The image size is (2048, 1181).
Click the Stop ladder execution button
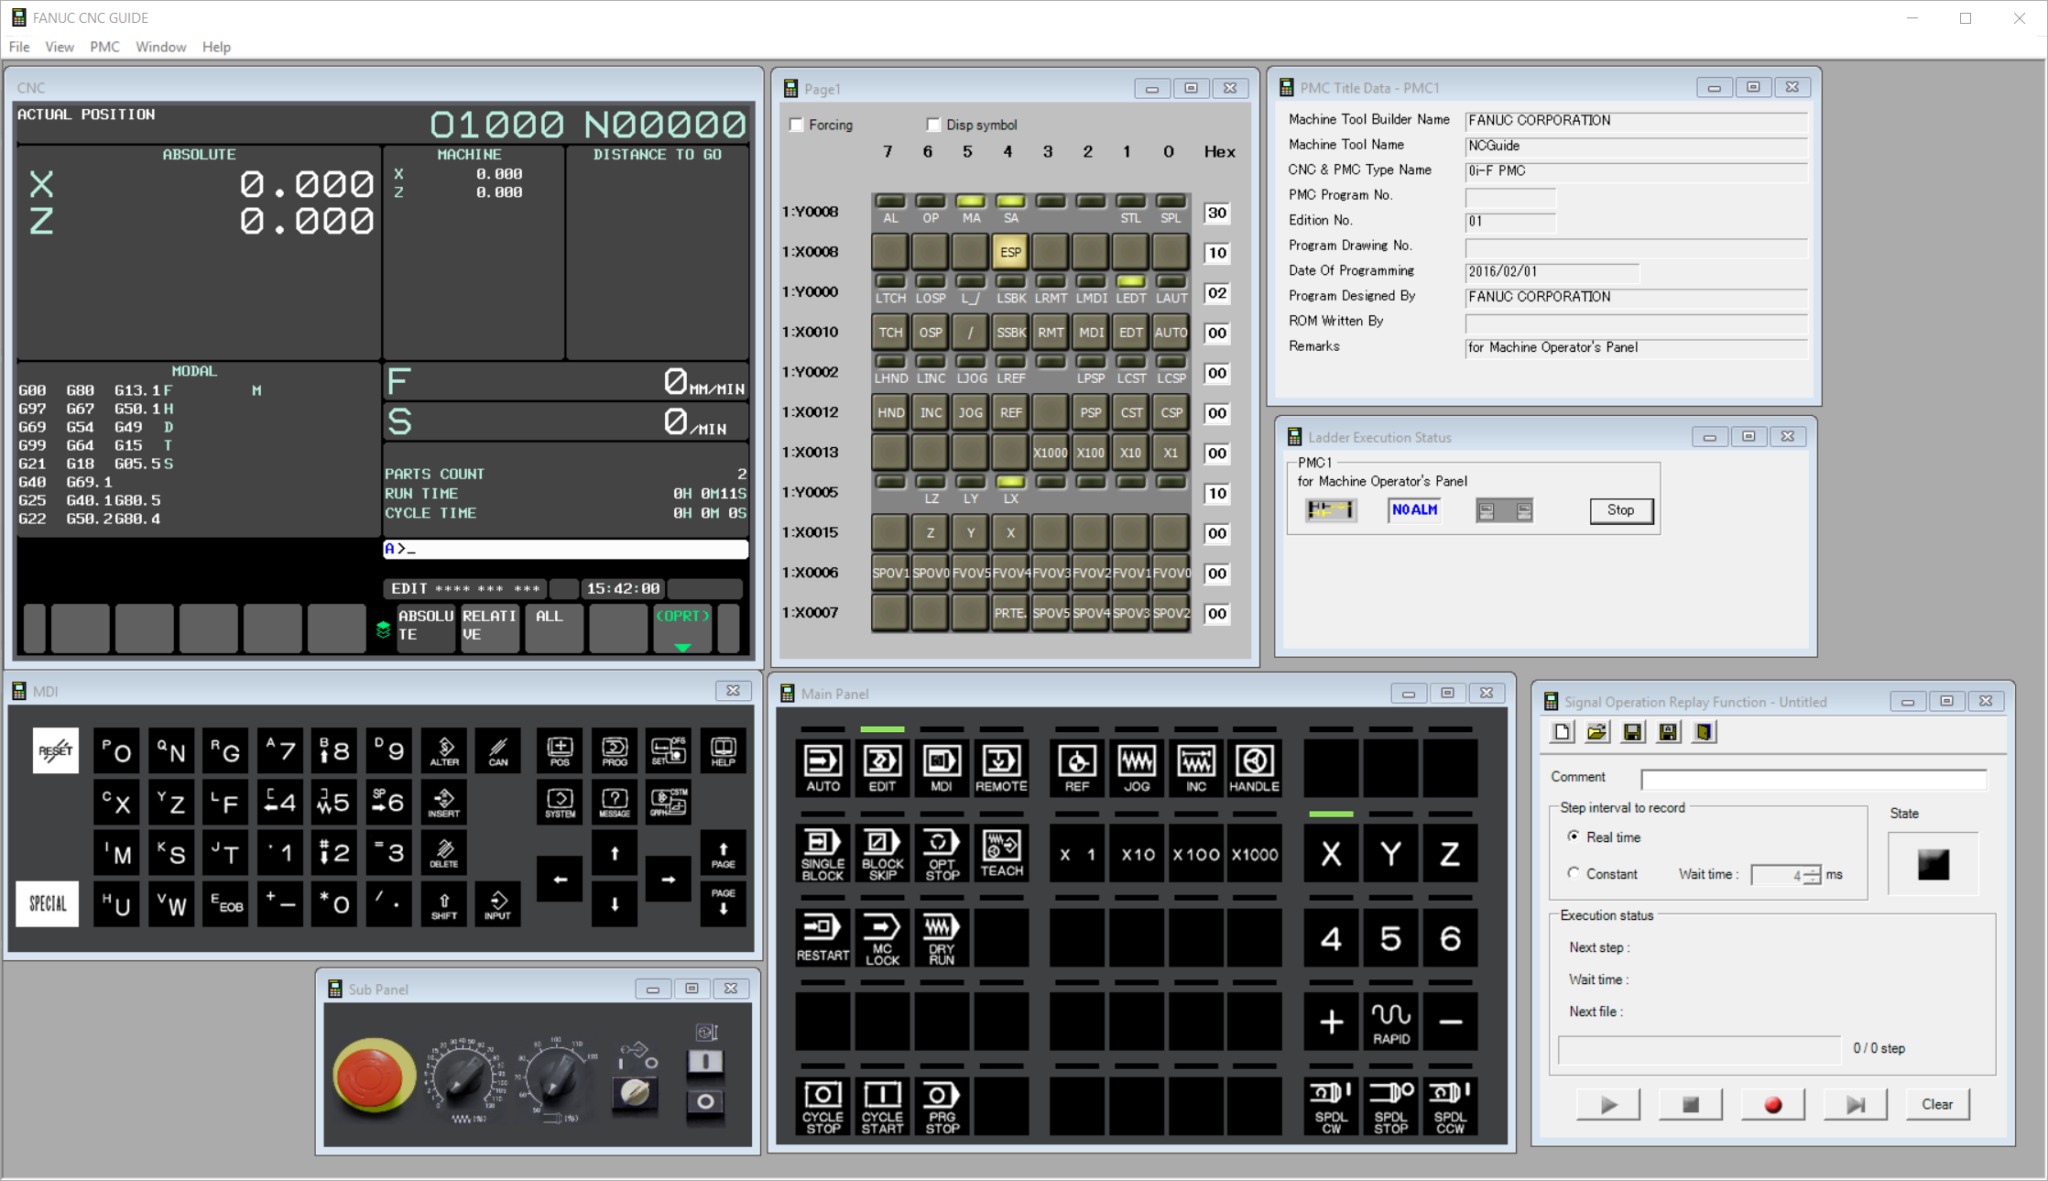point(1620,510)
